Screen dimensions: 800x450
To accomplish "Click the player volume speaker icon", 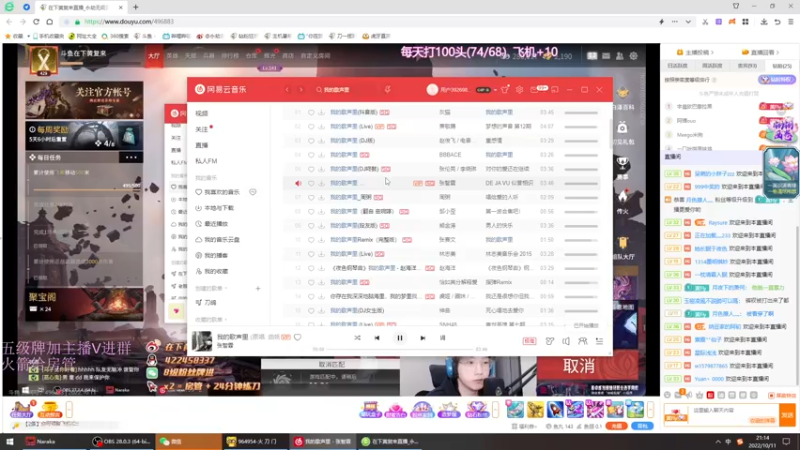I will [x=566, y=341].
